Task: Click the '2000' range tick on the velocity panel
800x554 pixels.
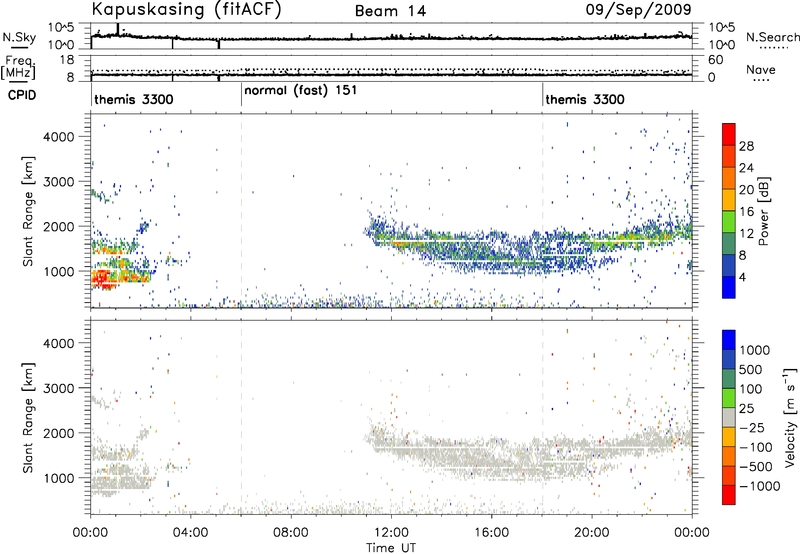Action: point(58,433)
